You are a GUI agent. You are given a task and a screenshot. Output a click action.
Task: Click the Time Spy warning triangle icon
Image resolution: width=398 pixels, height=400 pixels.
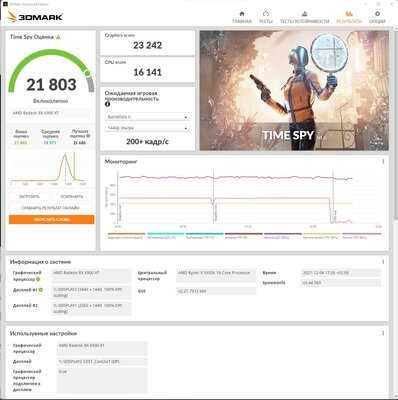58,37
